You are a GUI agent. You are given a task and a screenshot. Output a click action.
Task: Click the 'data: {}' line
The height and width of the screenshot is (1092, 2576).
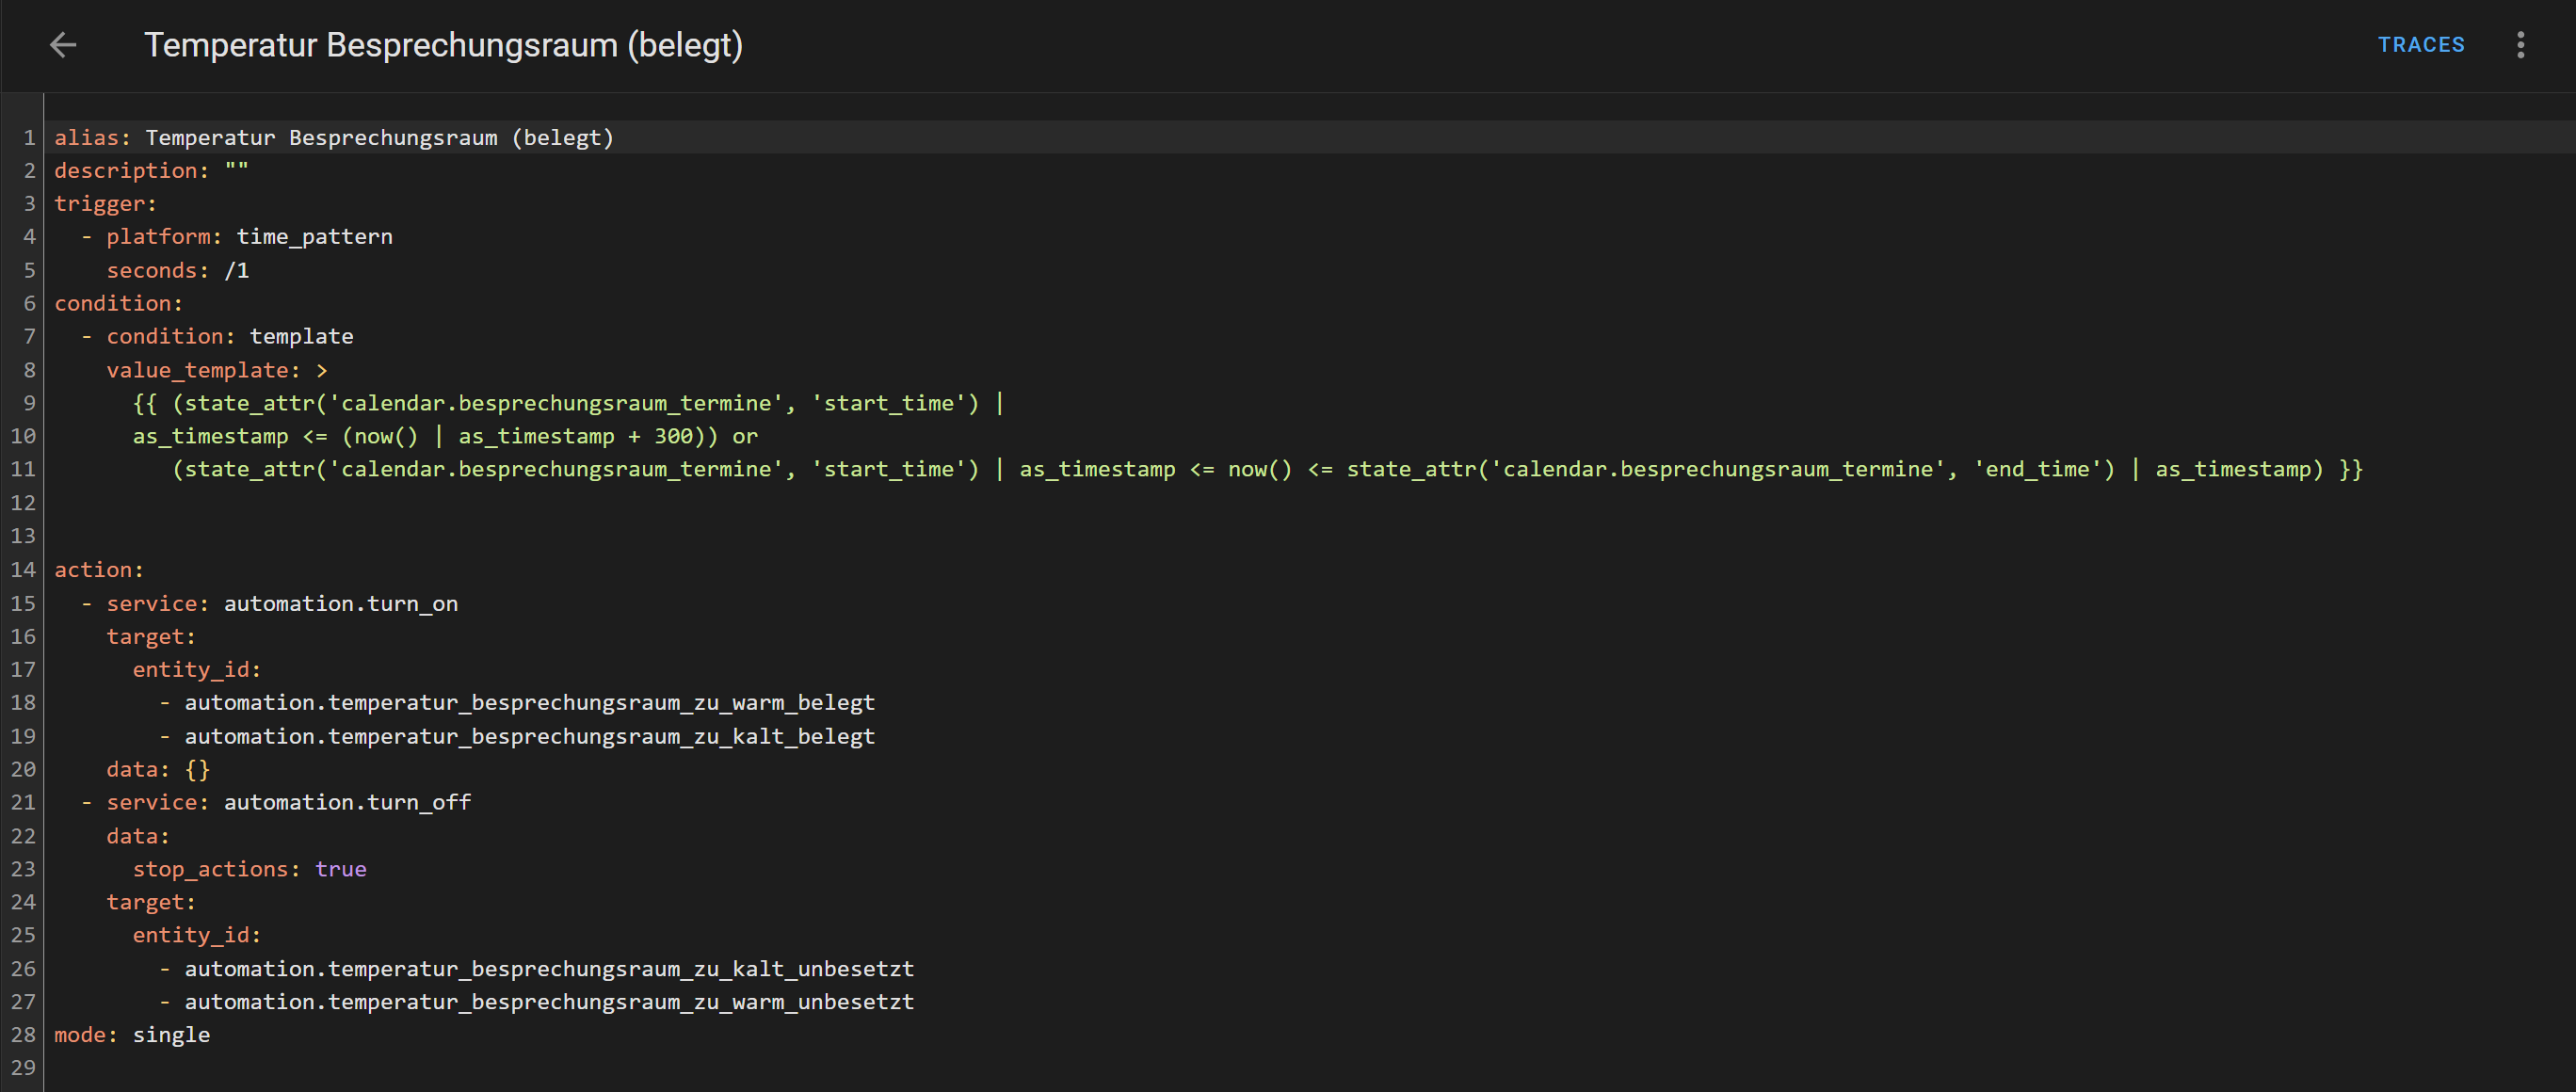[158, 770]
